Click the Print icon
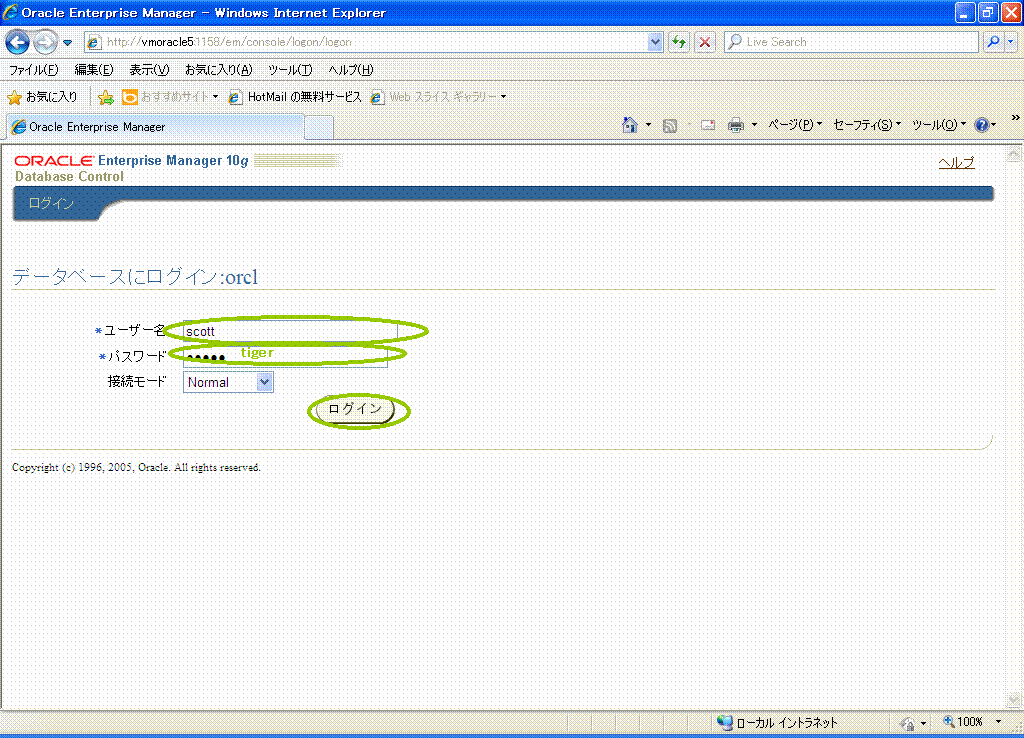 735,125
